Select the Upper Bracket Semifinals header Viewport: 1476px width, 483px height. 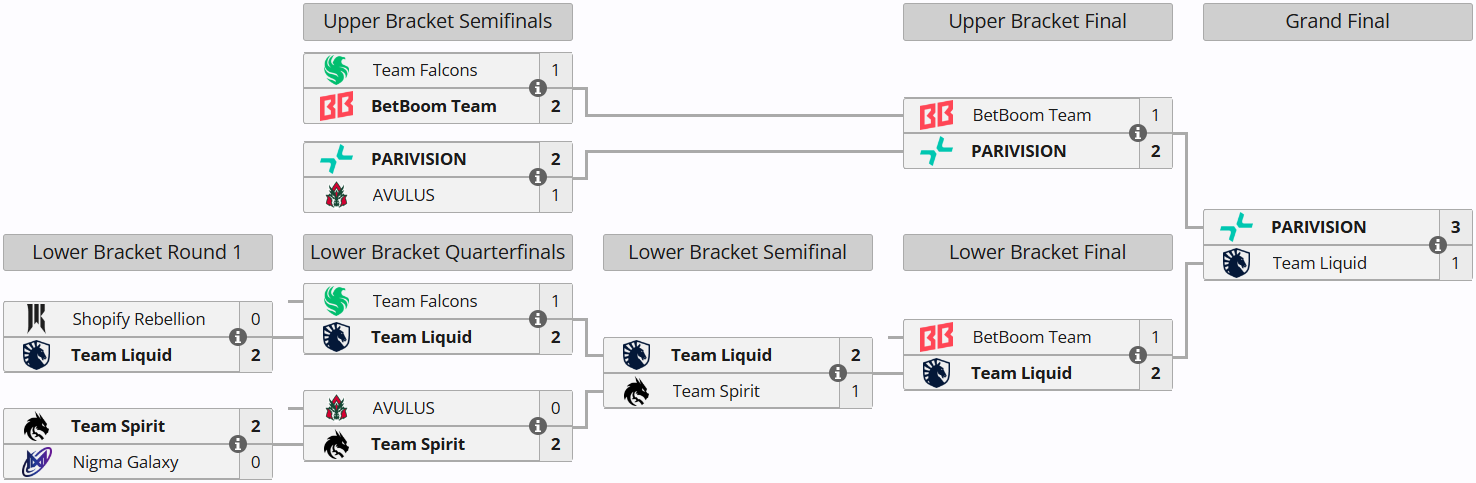[437, 21]
